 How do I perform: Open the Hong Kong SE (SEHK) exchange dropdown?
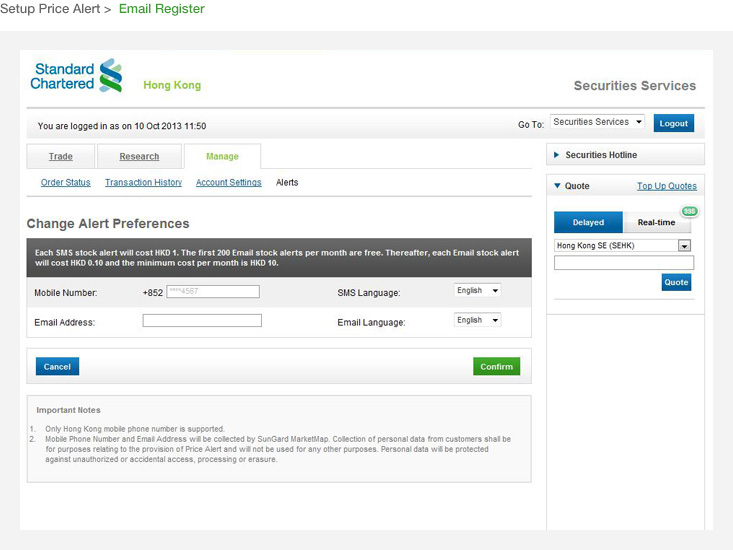(x=622, y=245)
